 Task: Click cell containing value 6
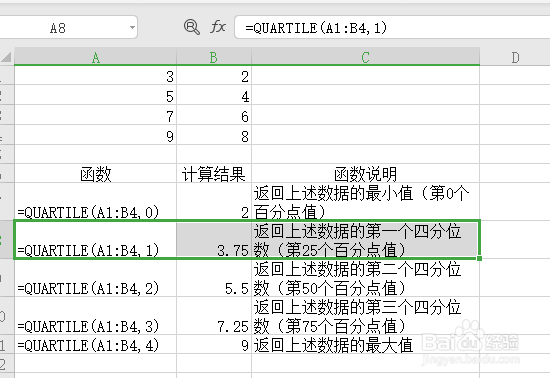tap(214, 115)
